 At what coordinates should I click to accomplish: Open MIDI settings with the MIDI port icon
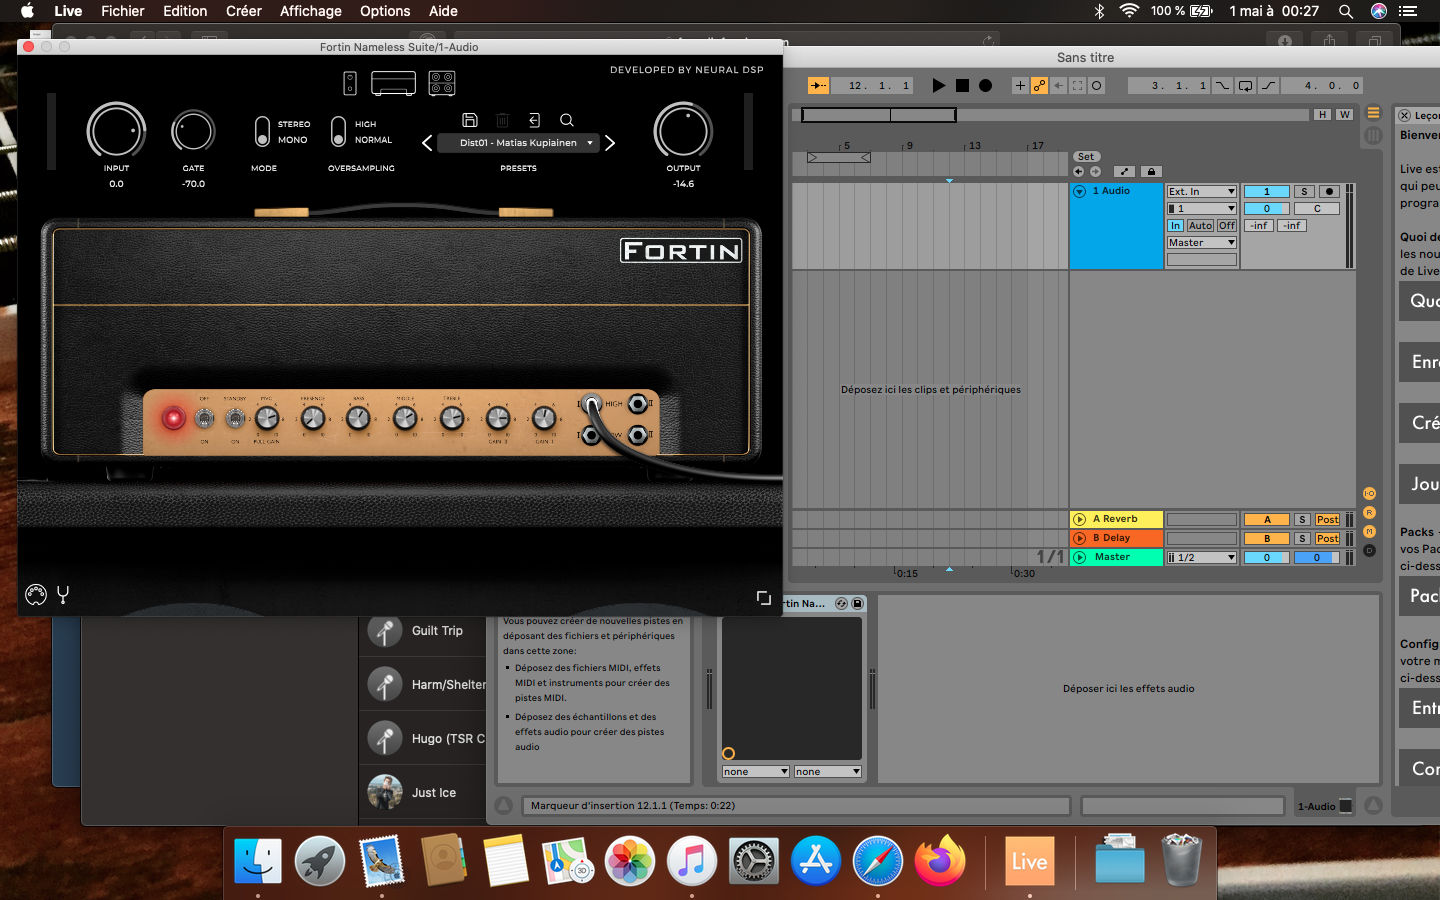36,595
